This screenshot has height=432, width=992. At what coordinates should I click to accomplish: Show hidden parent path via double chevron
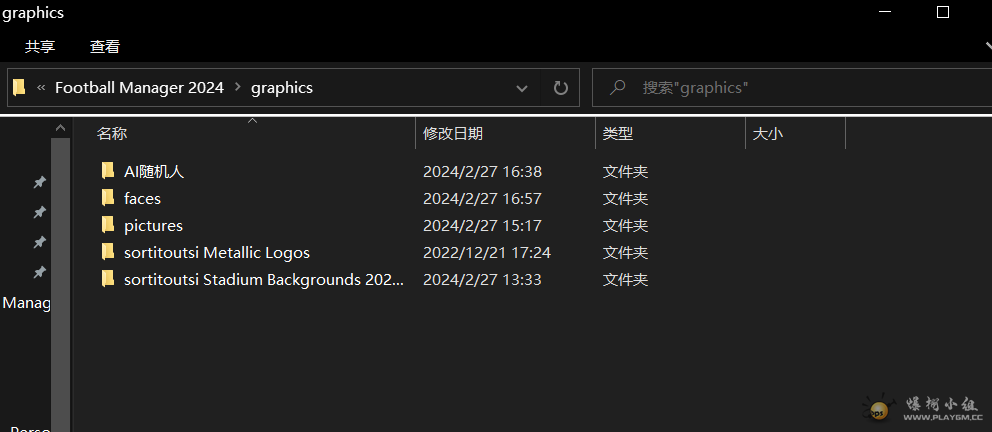click(41, 88)
